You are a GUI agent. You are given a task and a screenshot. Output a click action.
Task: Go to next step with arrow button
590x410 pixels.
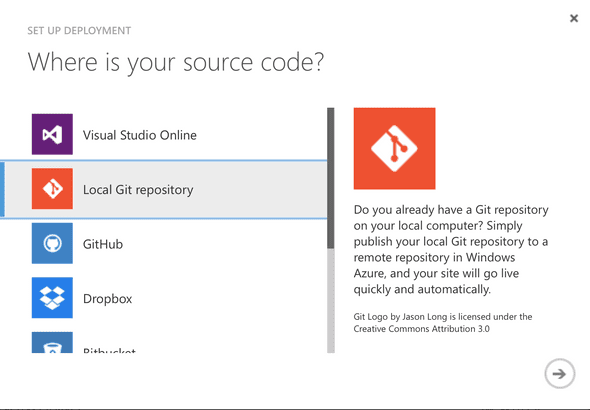click(560, 374)
